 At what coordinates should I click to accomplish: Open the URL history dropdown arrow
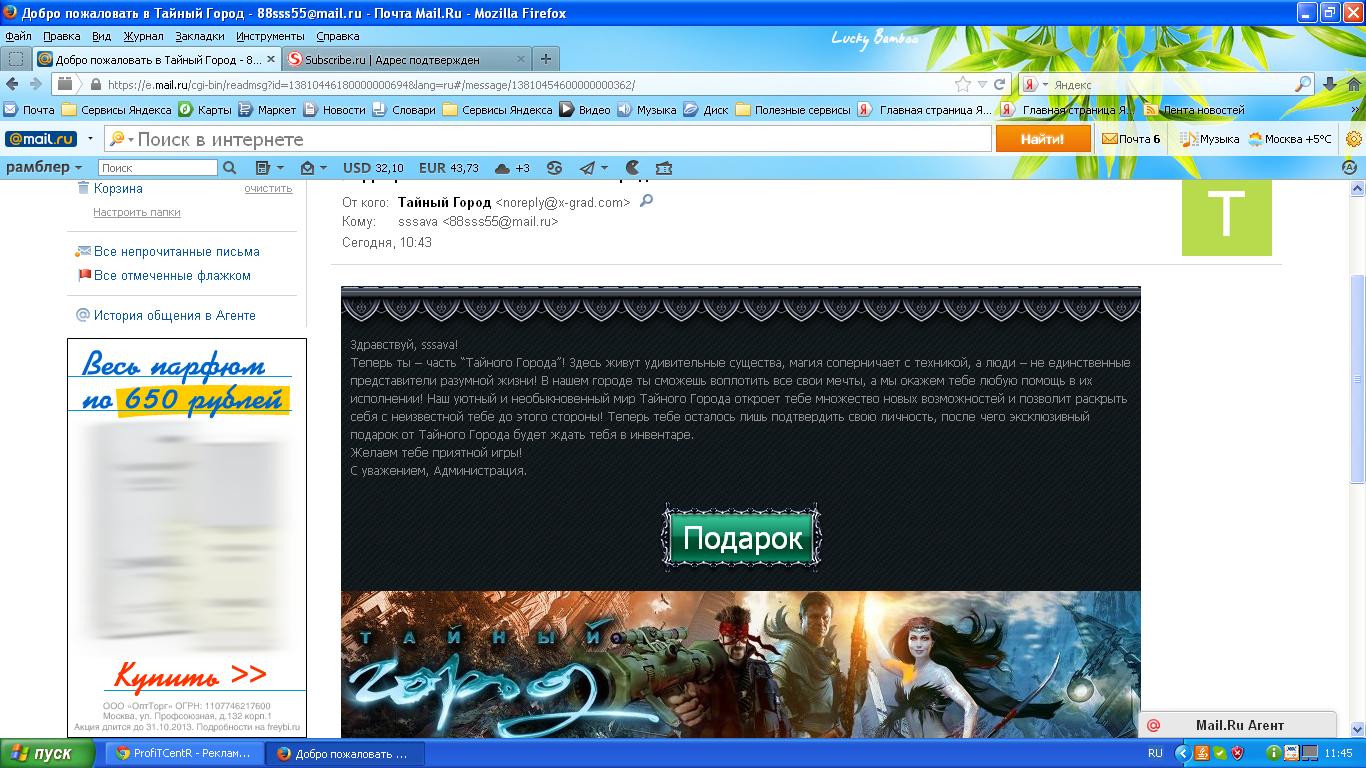pos(983,85)
